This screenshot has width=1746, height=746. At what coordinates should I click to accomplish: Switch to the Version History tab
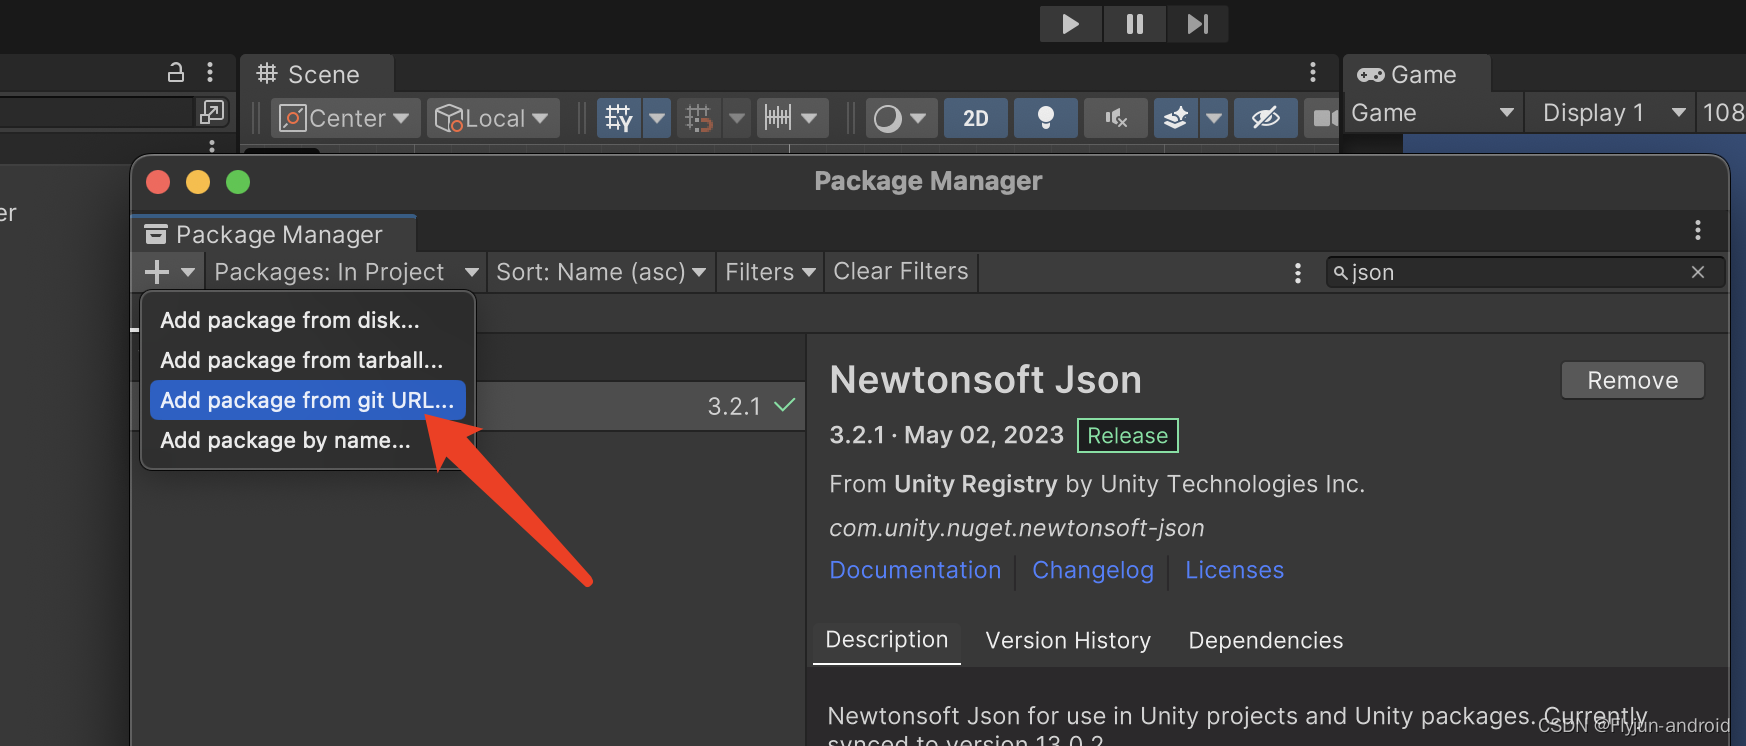pyautogui.click(x=1068, y=640)
